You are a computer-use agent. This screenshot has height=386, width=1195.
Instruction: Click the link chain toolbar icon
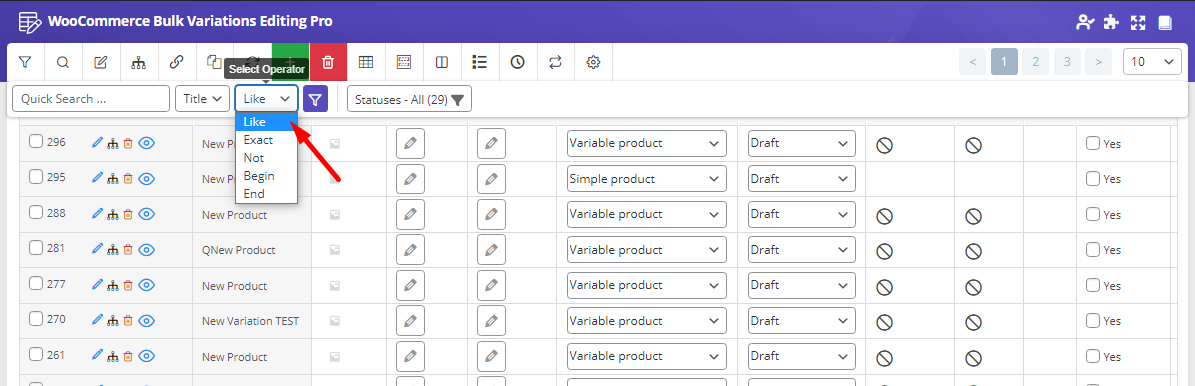[x=177, y=62]
